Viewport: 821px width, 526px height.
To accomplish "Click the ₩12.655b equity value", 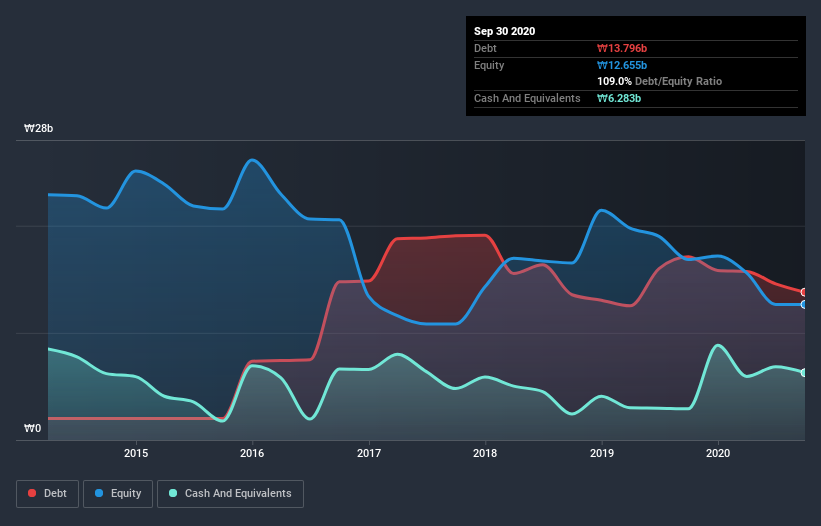I will pyautogui.click(x=622, y=65).
